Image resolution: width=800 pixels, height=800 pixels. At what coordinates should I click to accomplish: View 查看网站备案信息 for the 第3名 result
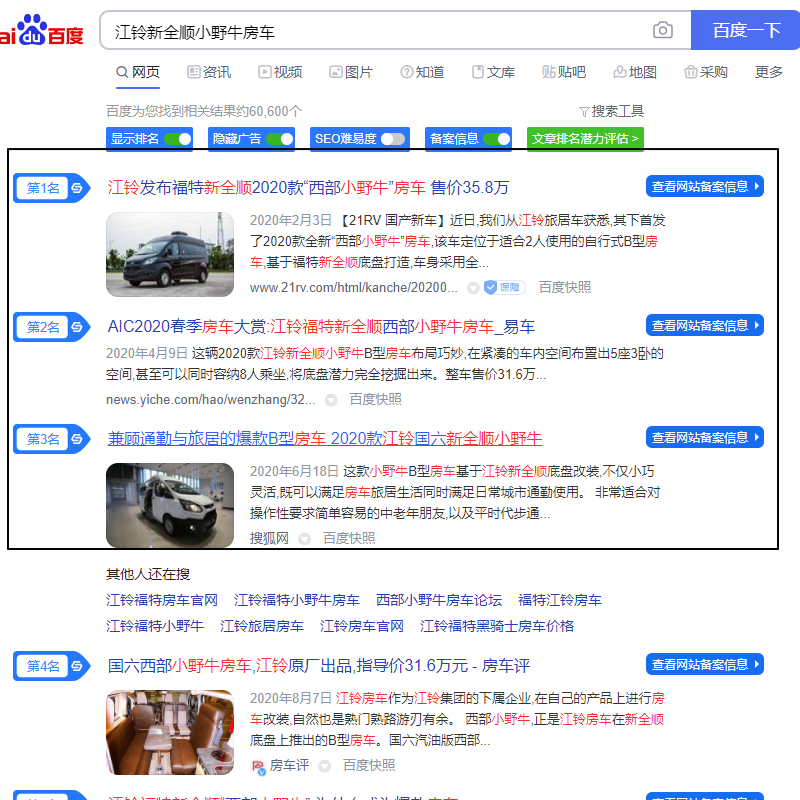click(705, 437)
